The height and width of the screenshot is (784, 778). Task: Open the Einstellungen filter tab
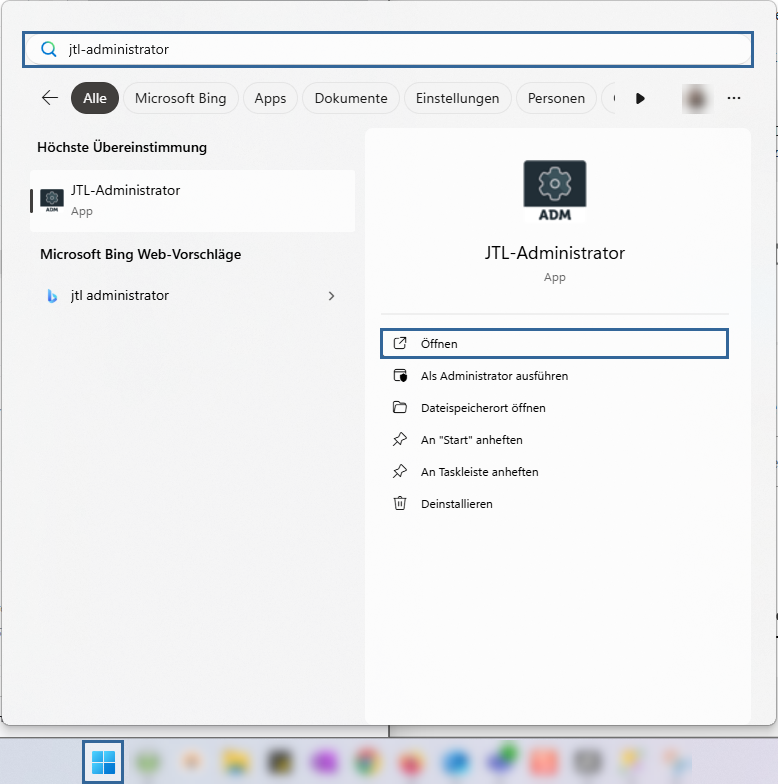pyautogui.click(x=457, y=98)
